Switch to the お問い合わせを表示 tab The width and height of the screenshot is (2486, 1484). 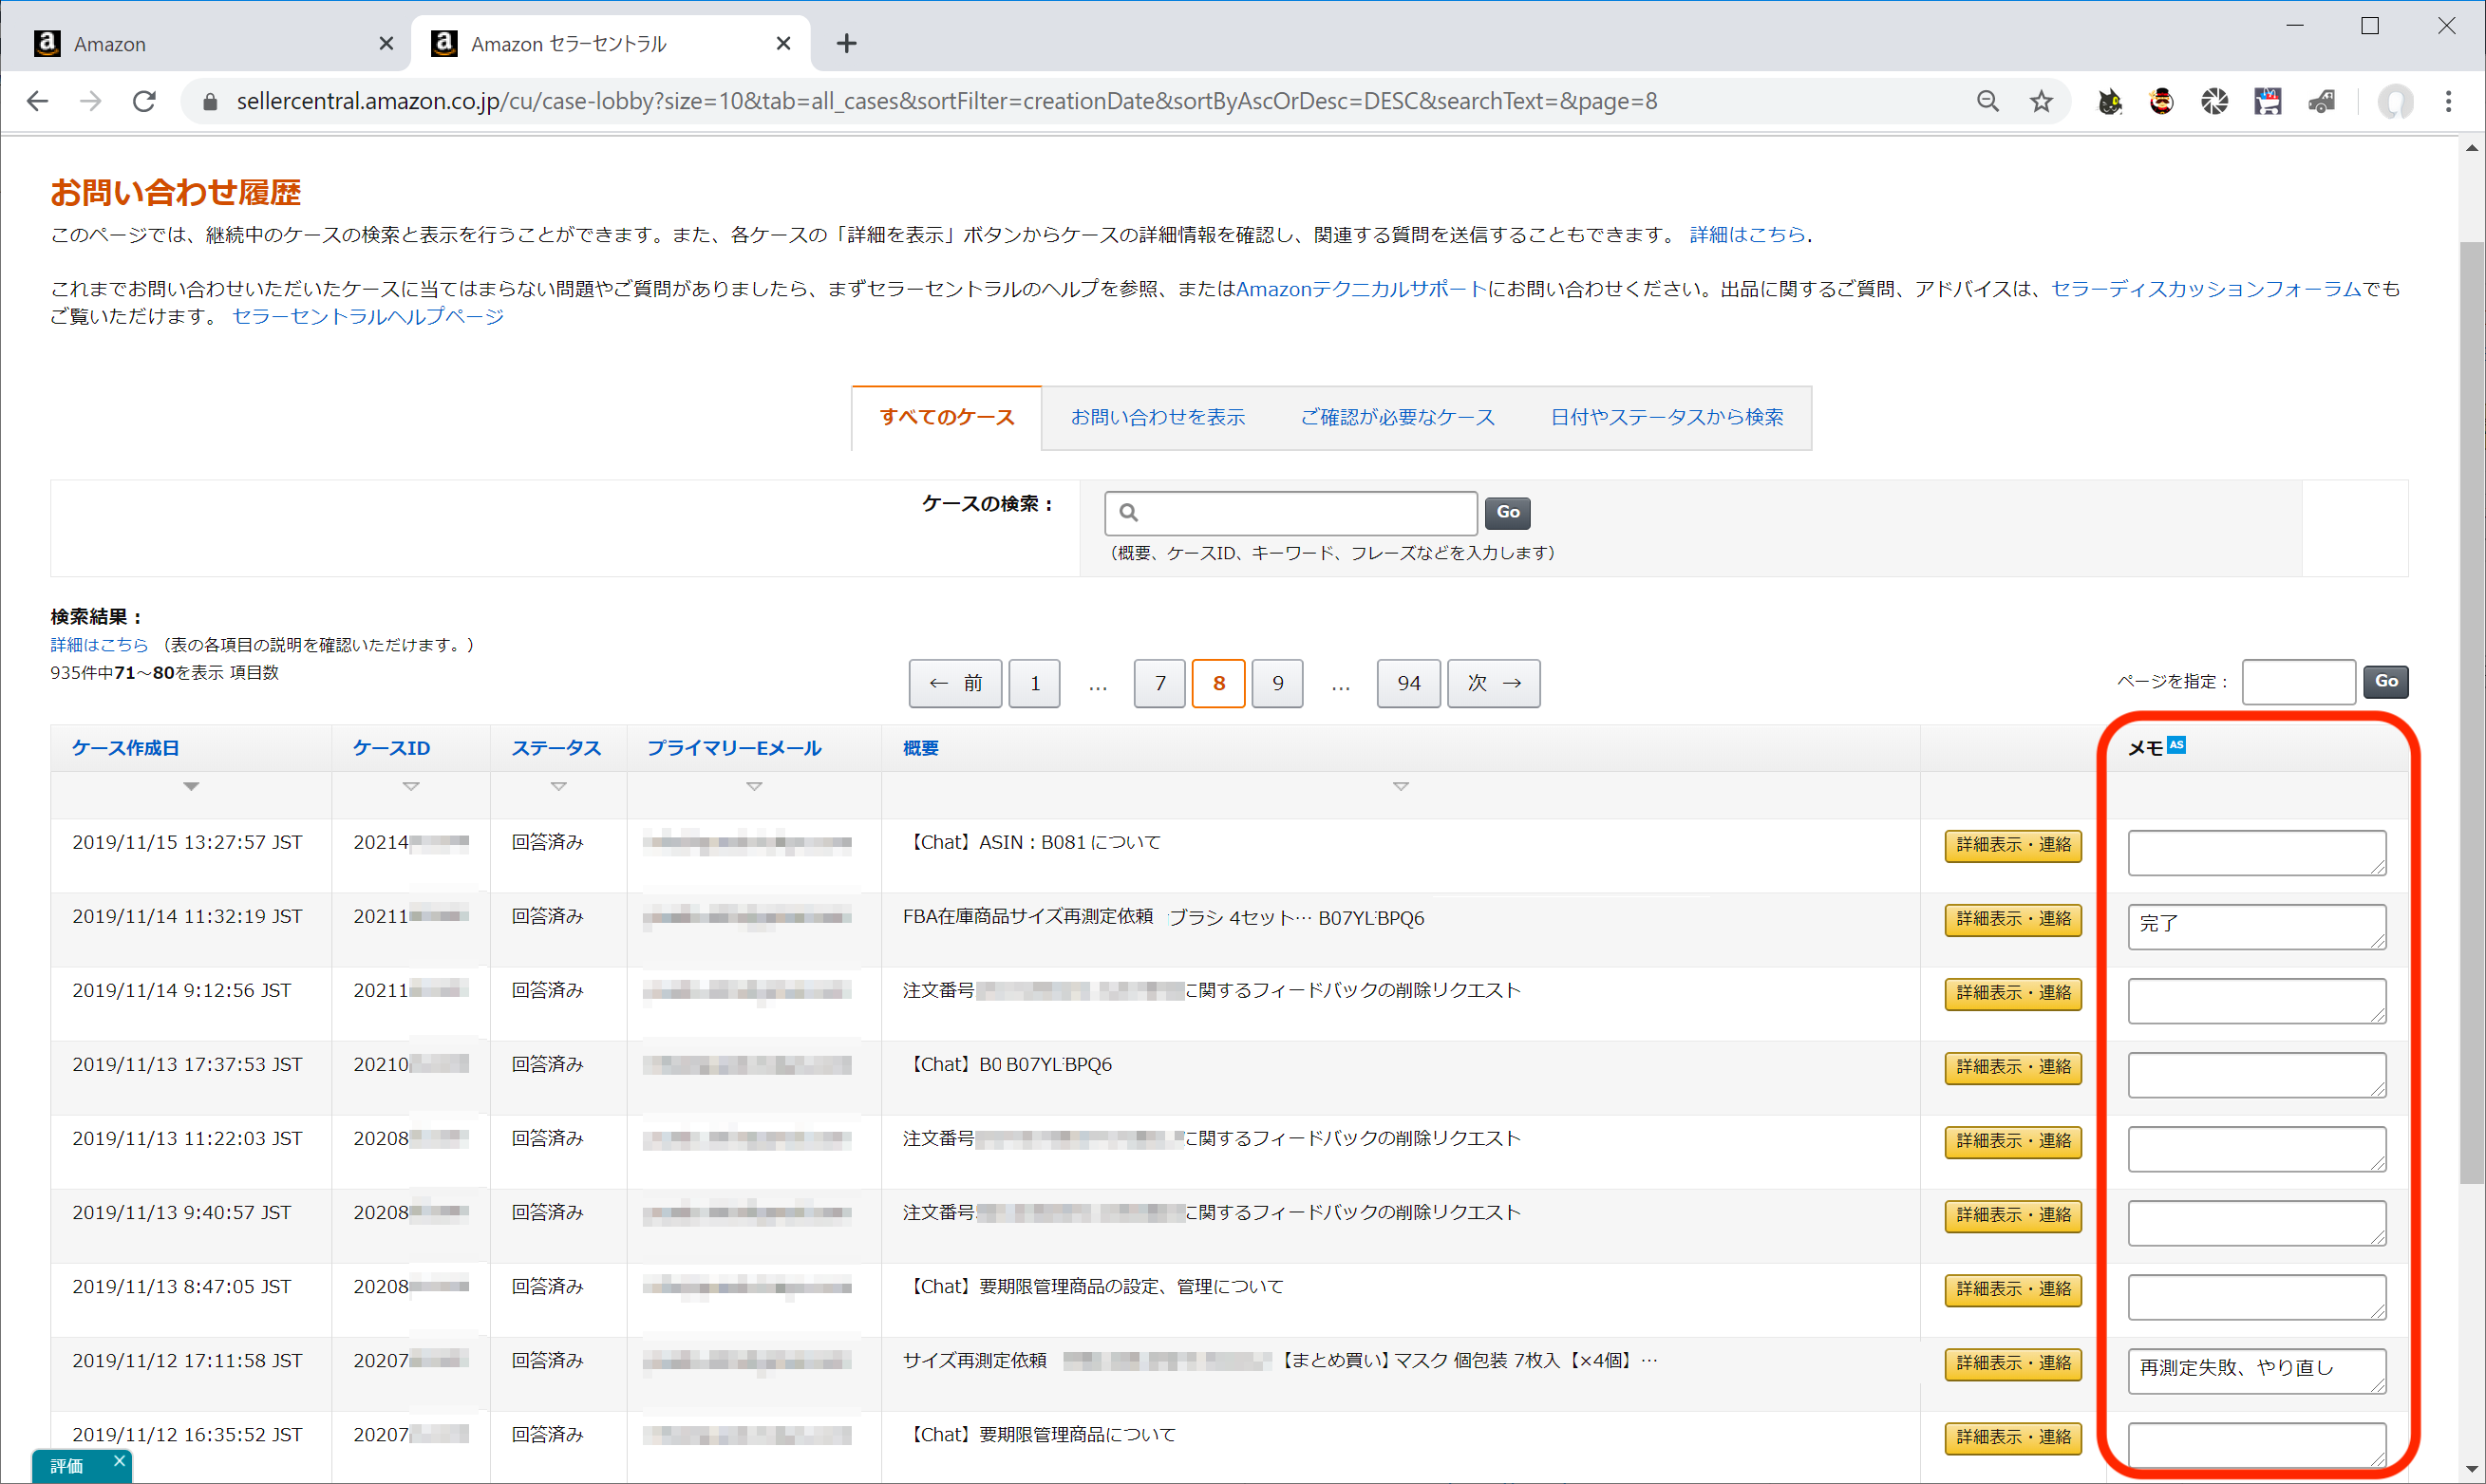coord(1157,417)
